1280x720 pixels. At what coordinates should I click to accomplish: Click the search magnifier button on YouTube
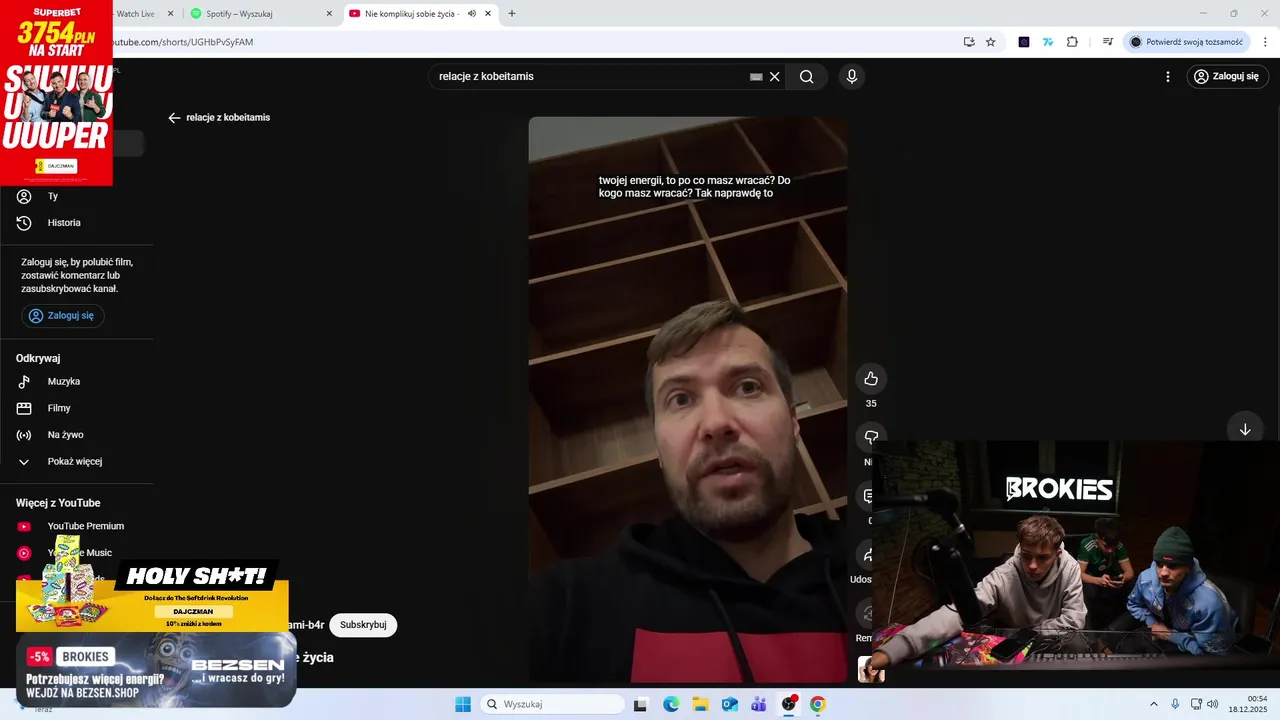pos(806,76)
